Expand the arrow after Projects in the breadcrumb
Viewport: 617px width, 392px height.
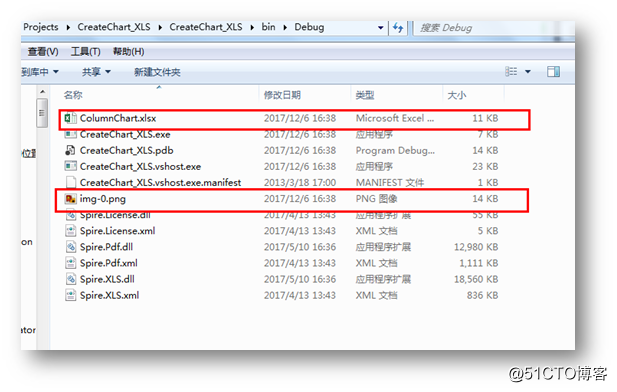tap(68, 28)
